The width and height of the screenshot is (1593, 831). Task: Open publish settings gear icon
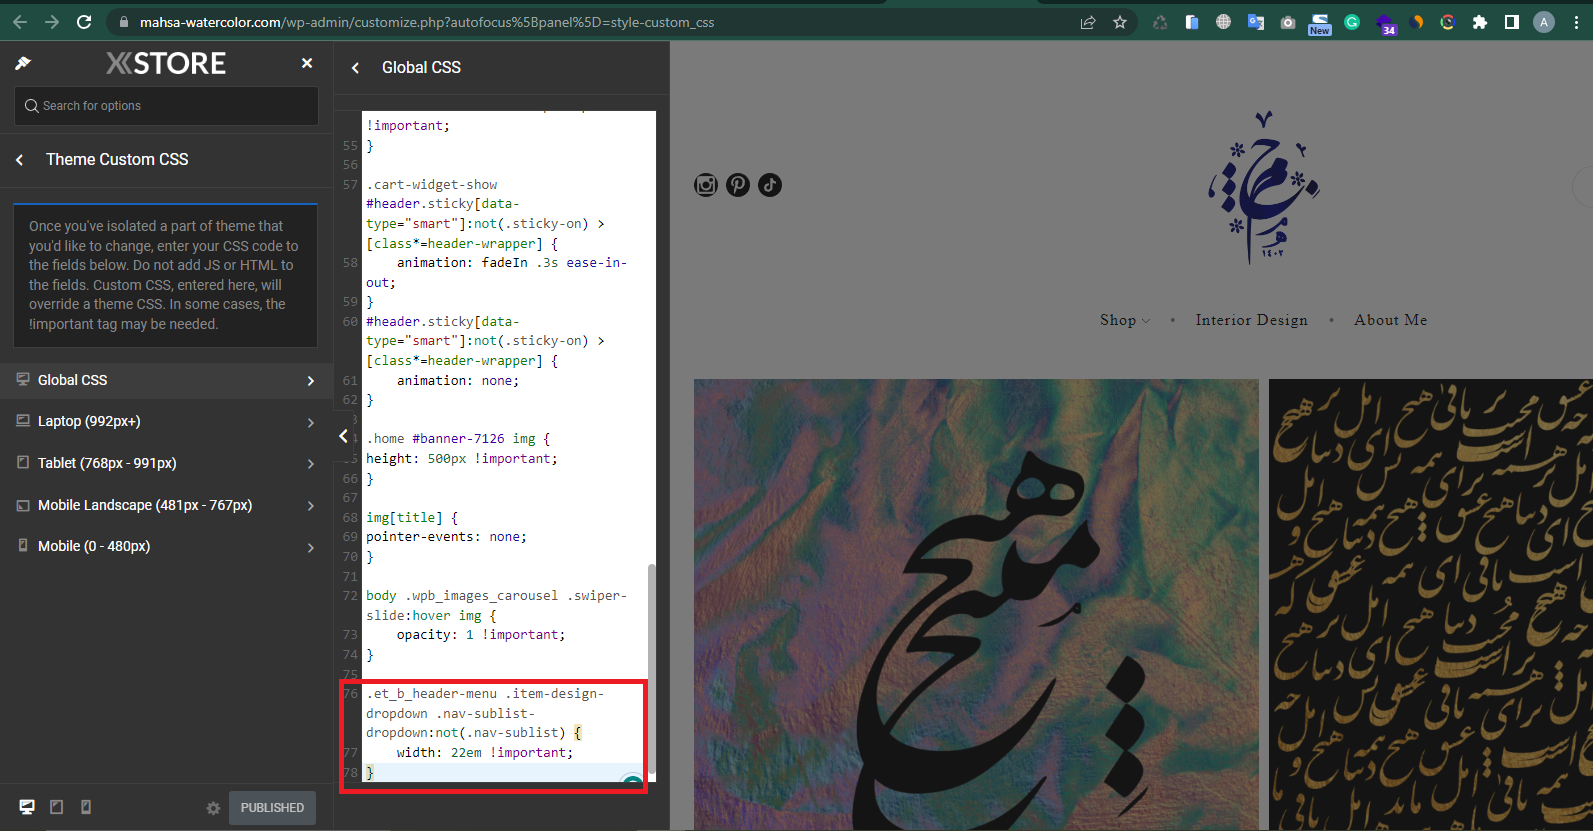tap(213, 808)
